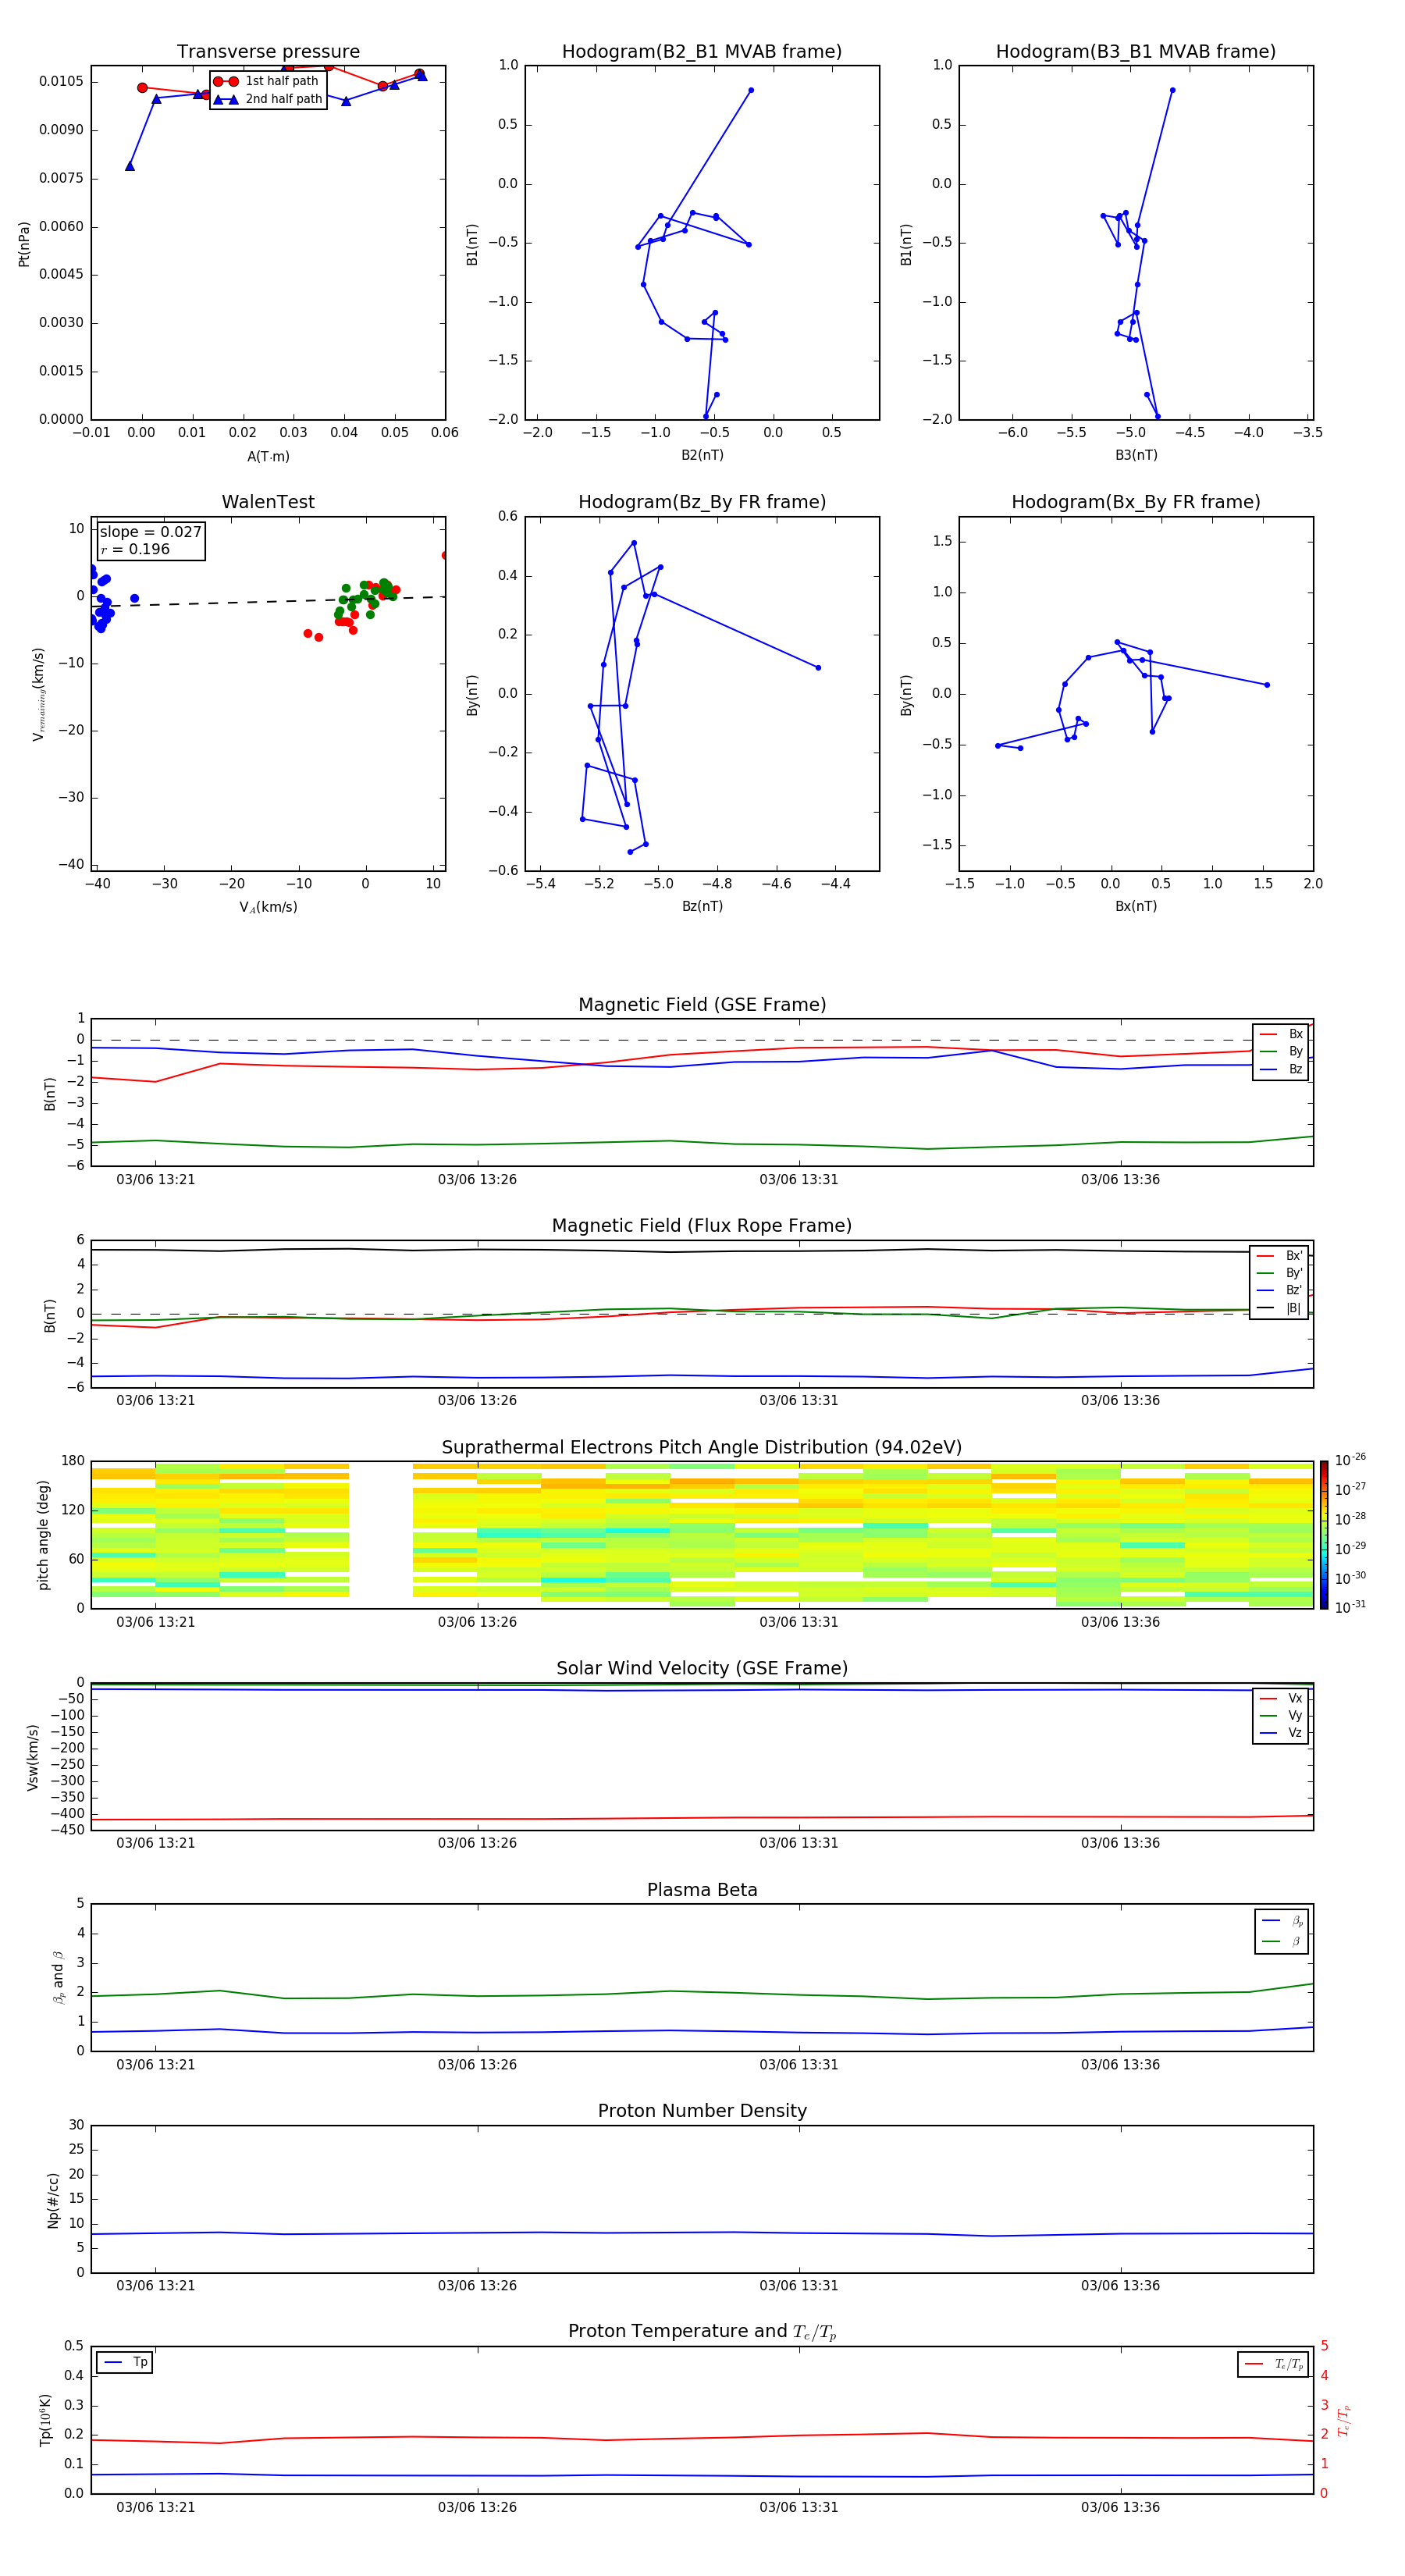Click the 'Bx(nT)' x-axis label
1405x2576 pixels.
[x=1136, y=906]
